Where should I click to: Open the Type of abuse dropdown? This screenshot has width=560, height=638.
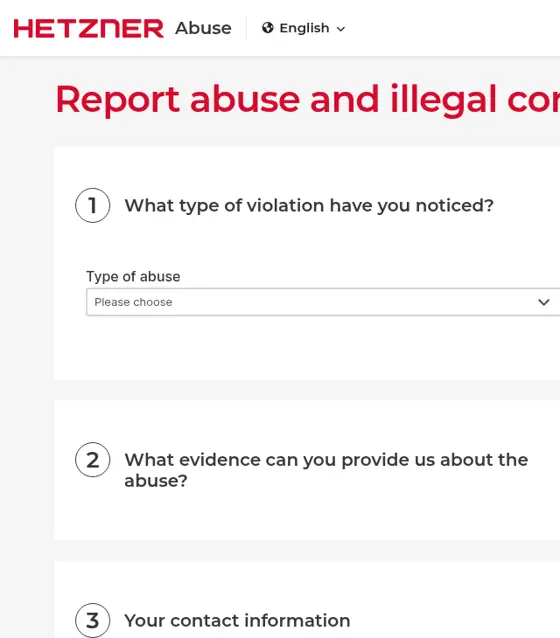(323, 302)
